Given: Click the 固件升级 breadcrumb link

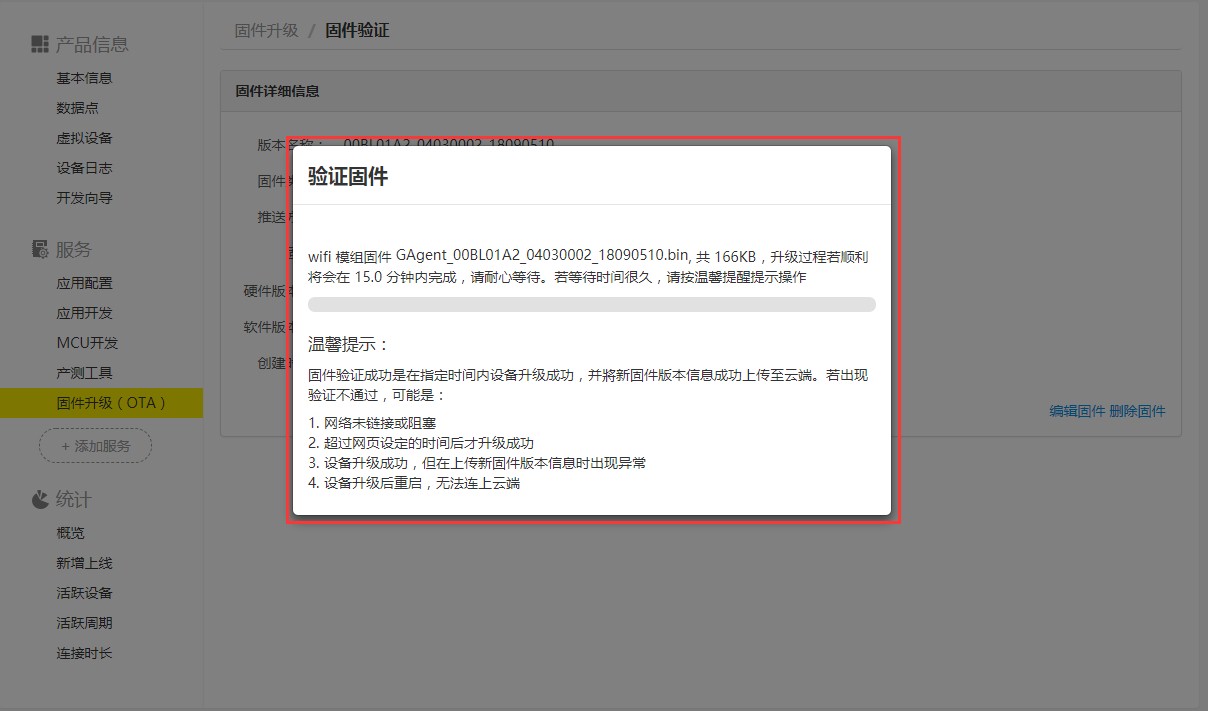Looking at the screenshot, I should [x=266, y=30].
